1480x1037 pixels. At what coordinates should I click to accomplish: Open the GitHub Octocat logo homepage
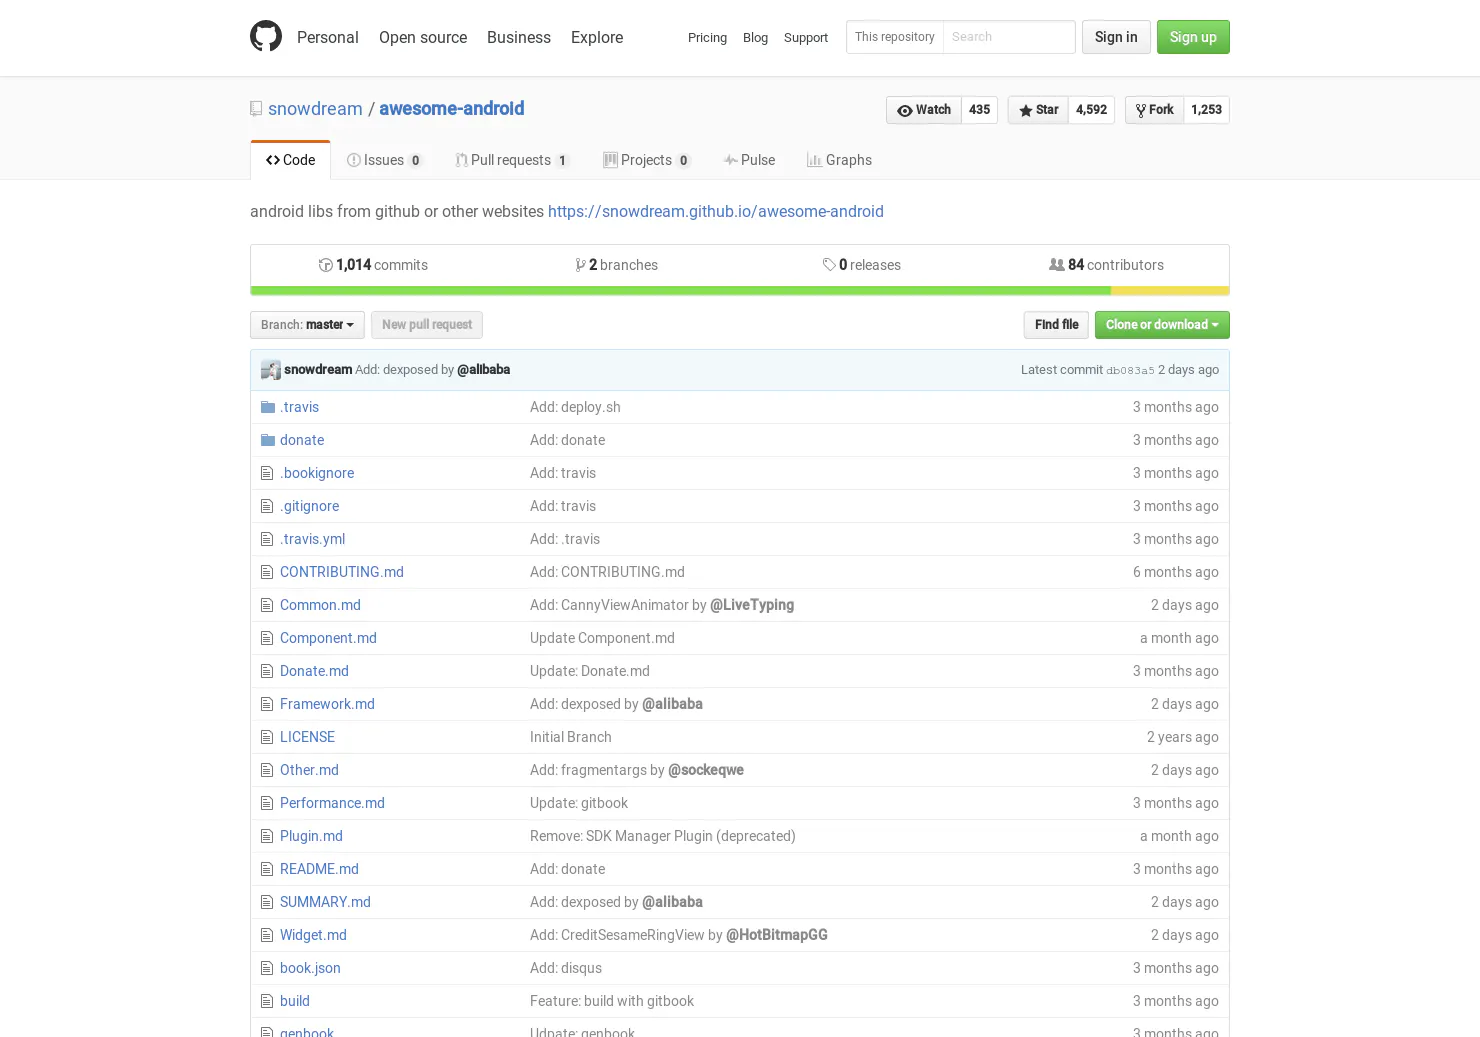(266, 37)
